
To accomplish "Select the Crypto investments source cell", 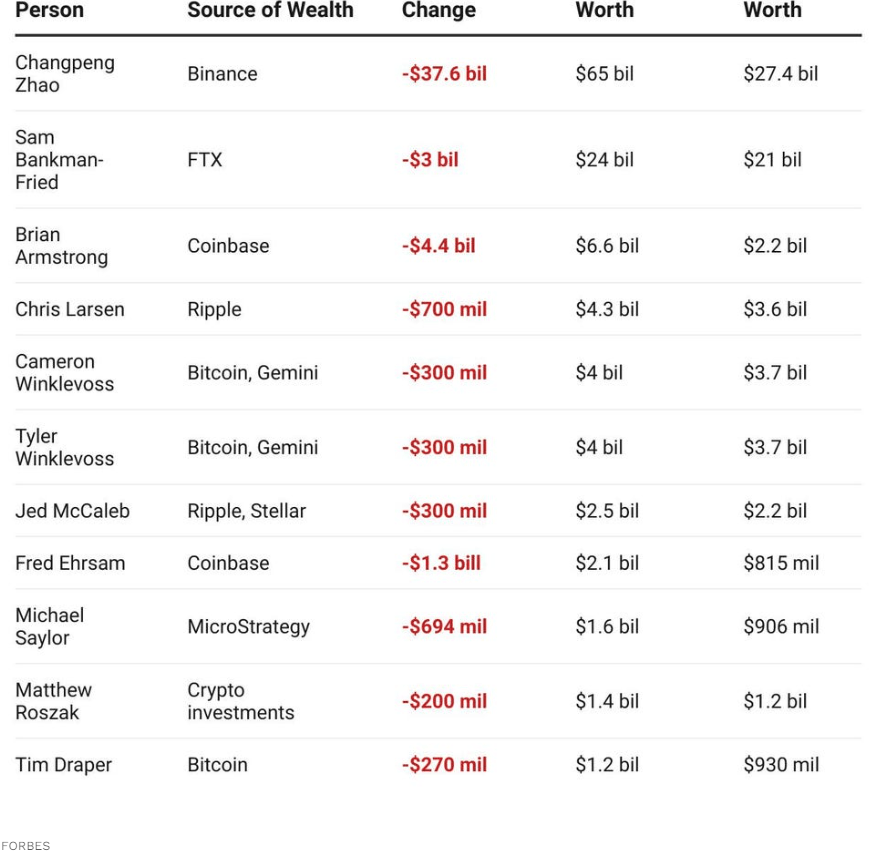I will [241, 701].
